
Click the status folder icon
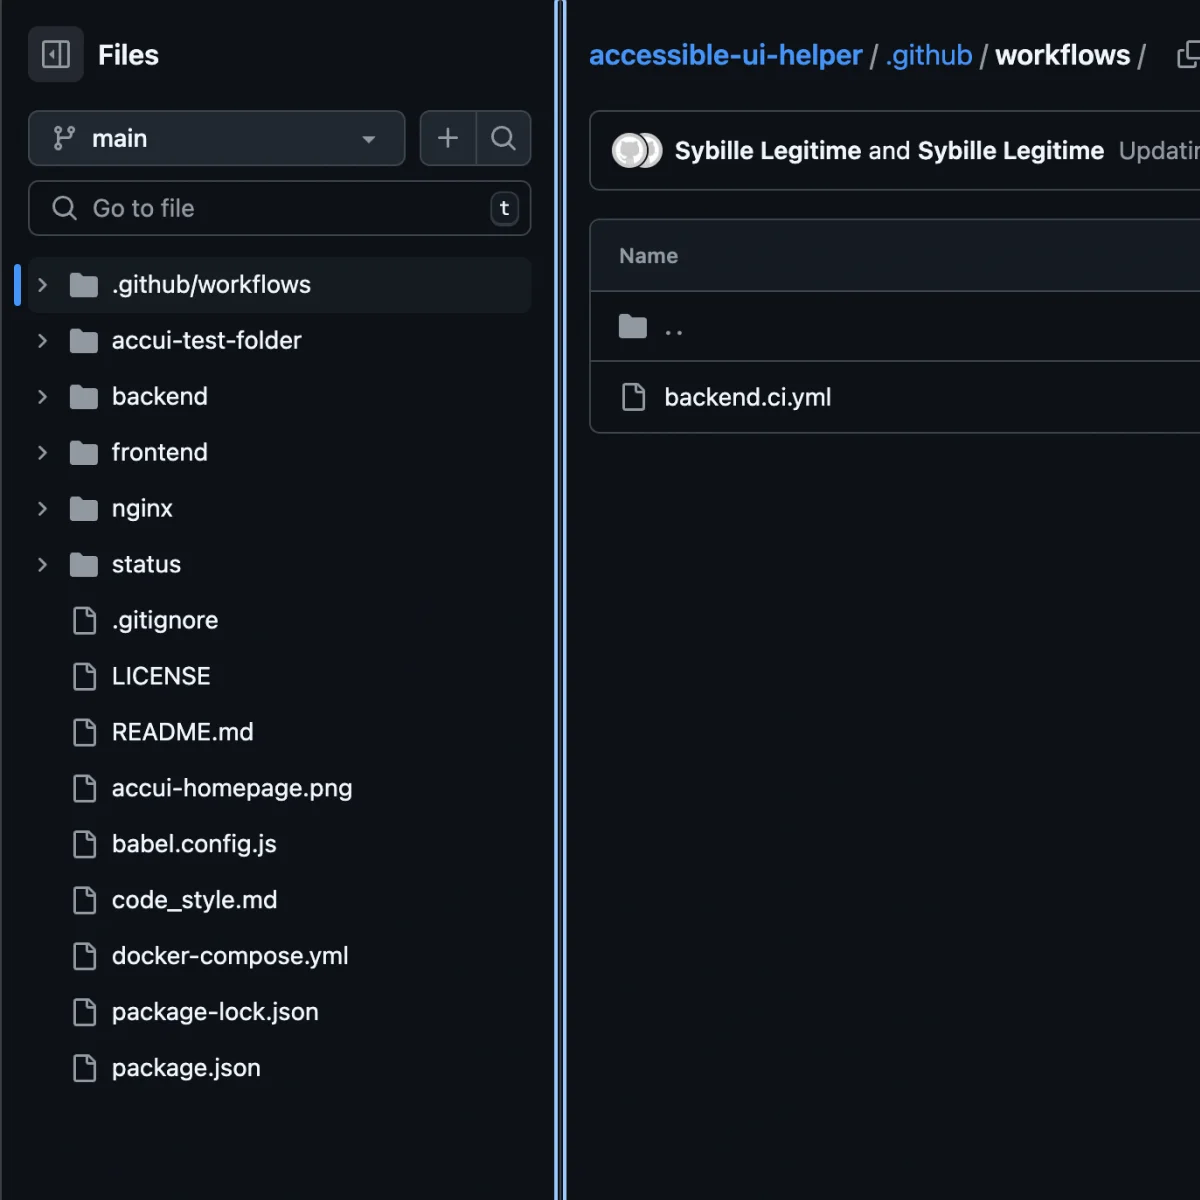click(x=84, y=565)
